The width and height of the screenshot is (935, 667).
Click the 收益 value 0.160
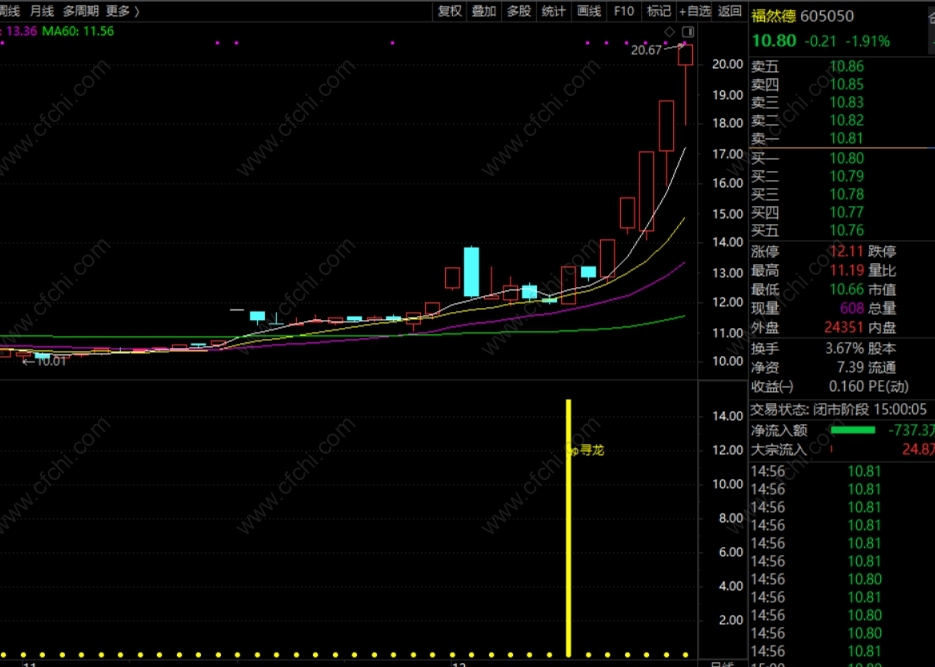(x=846, y=386)
